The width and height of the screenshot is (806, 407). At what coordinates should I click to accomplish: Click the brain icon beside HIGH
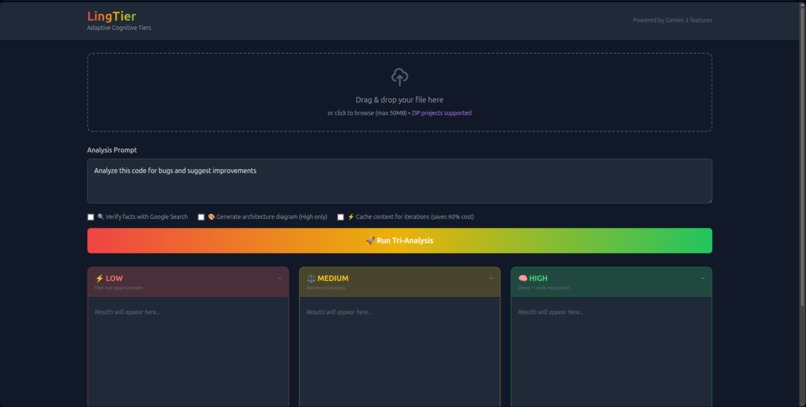(523, 279)
